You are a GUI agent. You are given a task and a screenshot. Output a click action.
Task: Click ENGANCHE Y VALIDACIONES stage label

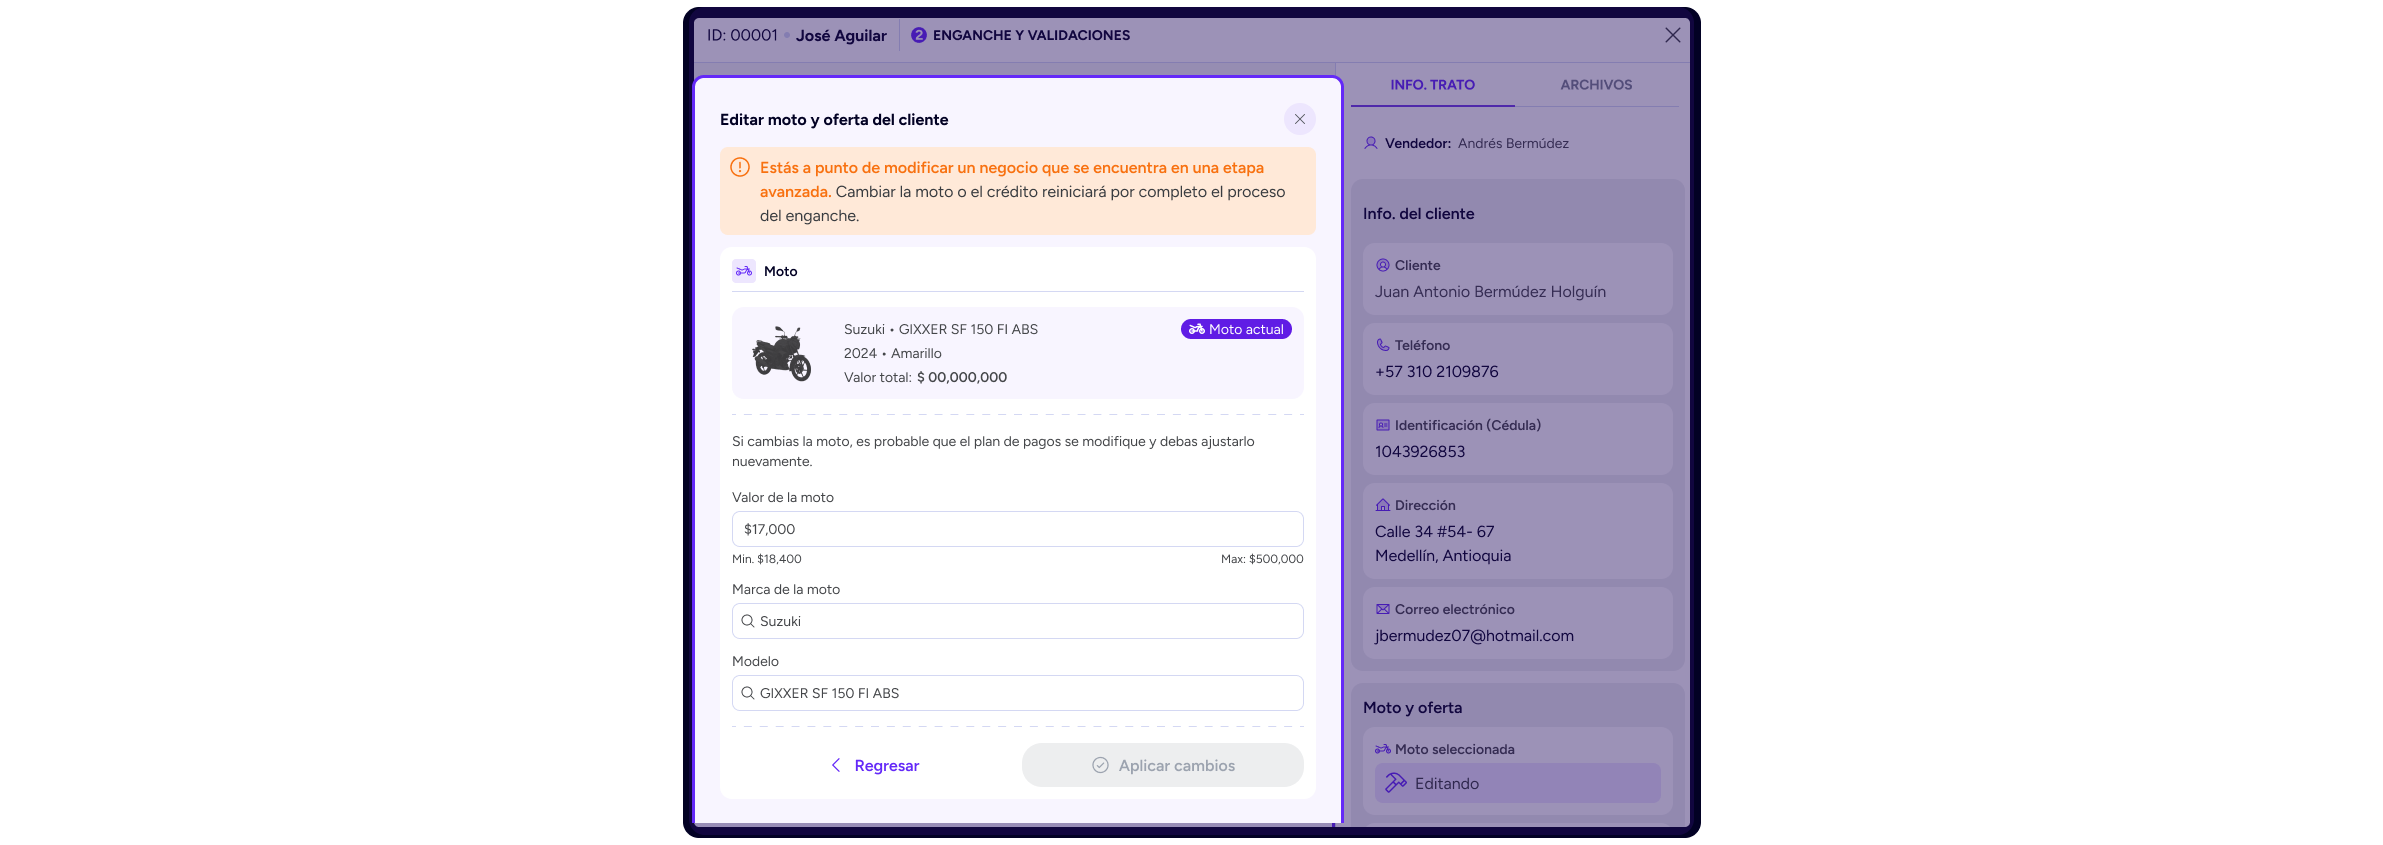coord(1031,35)
